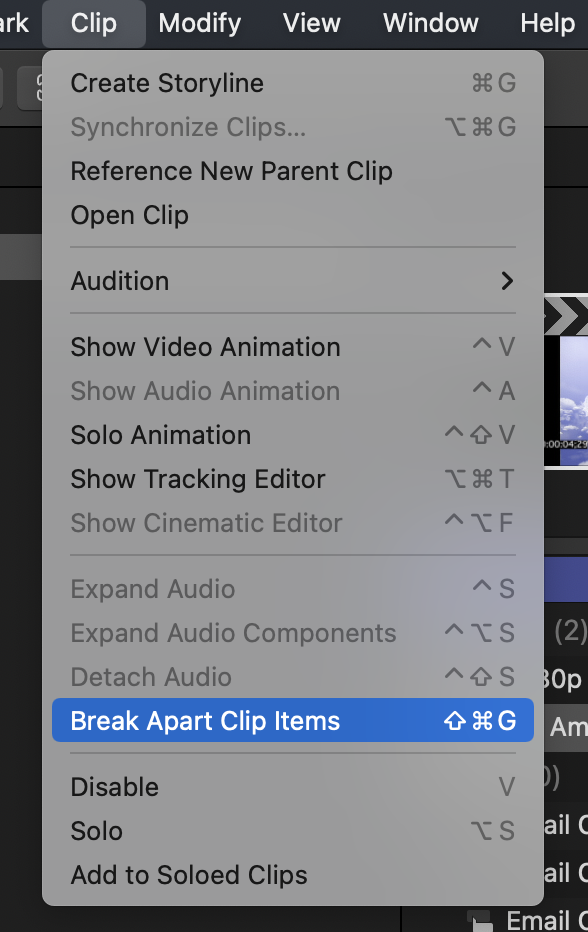Screen dimensions: 588x932
Task: Open the View menu
Action: click(x=312, y=24)
